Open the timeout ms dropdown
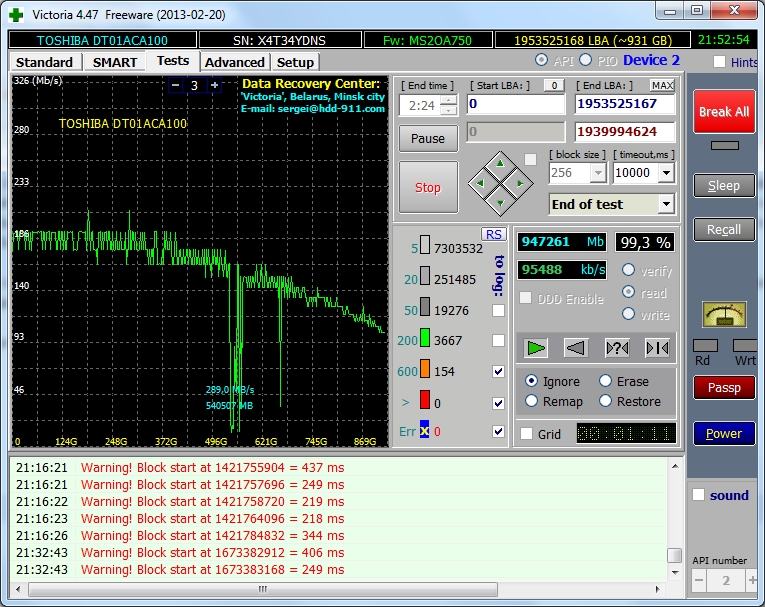This screenshot has height=607, width=765. [667, 173]
